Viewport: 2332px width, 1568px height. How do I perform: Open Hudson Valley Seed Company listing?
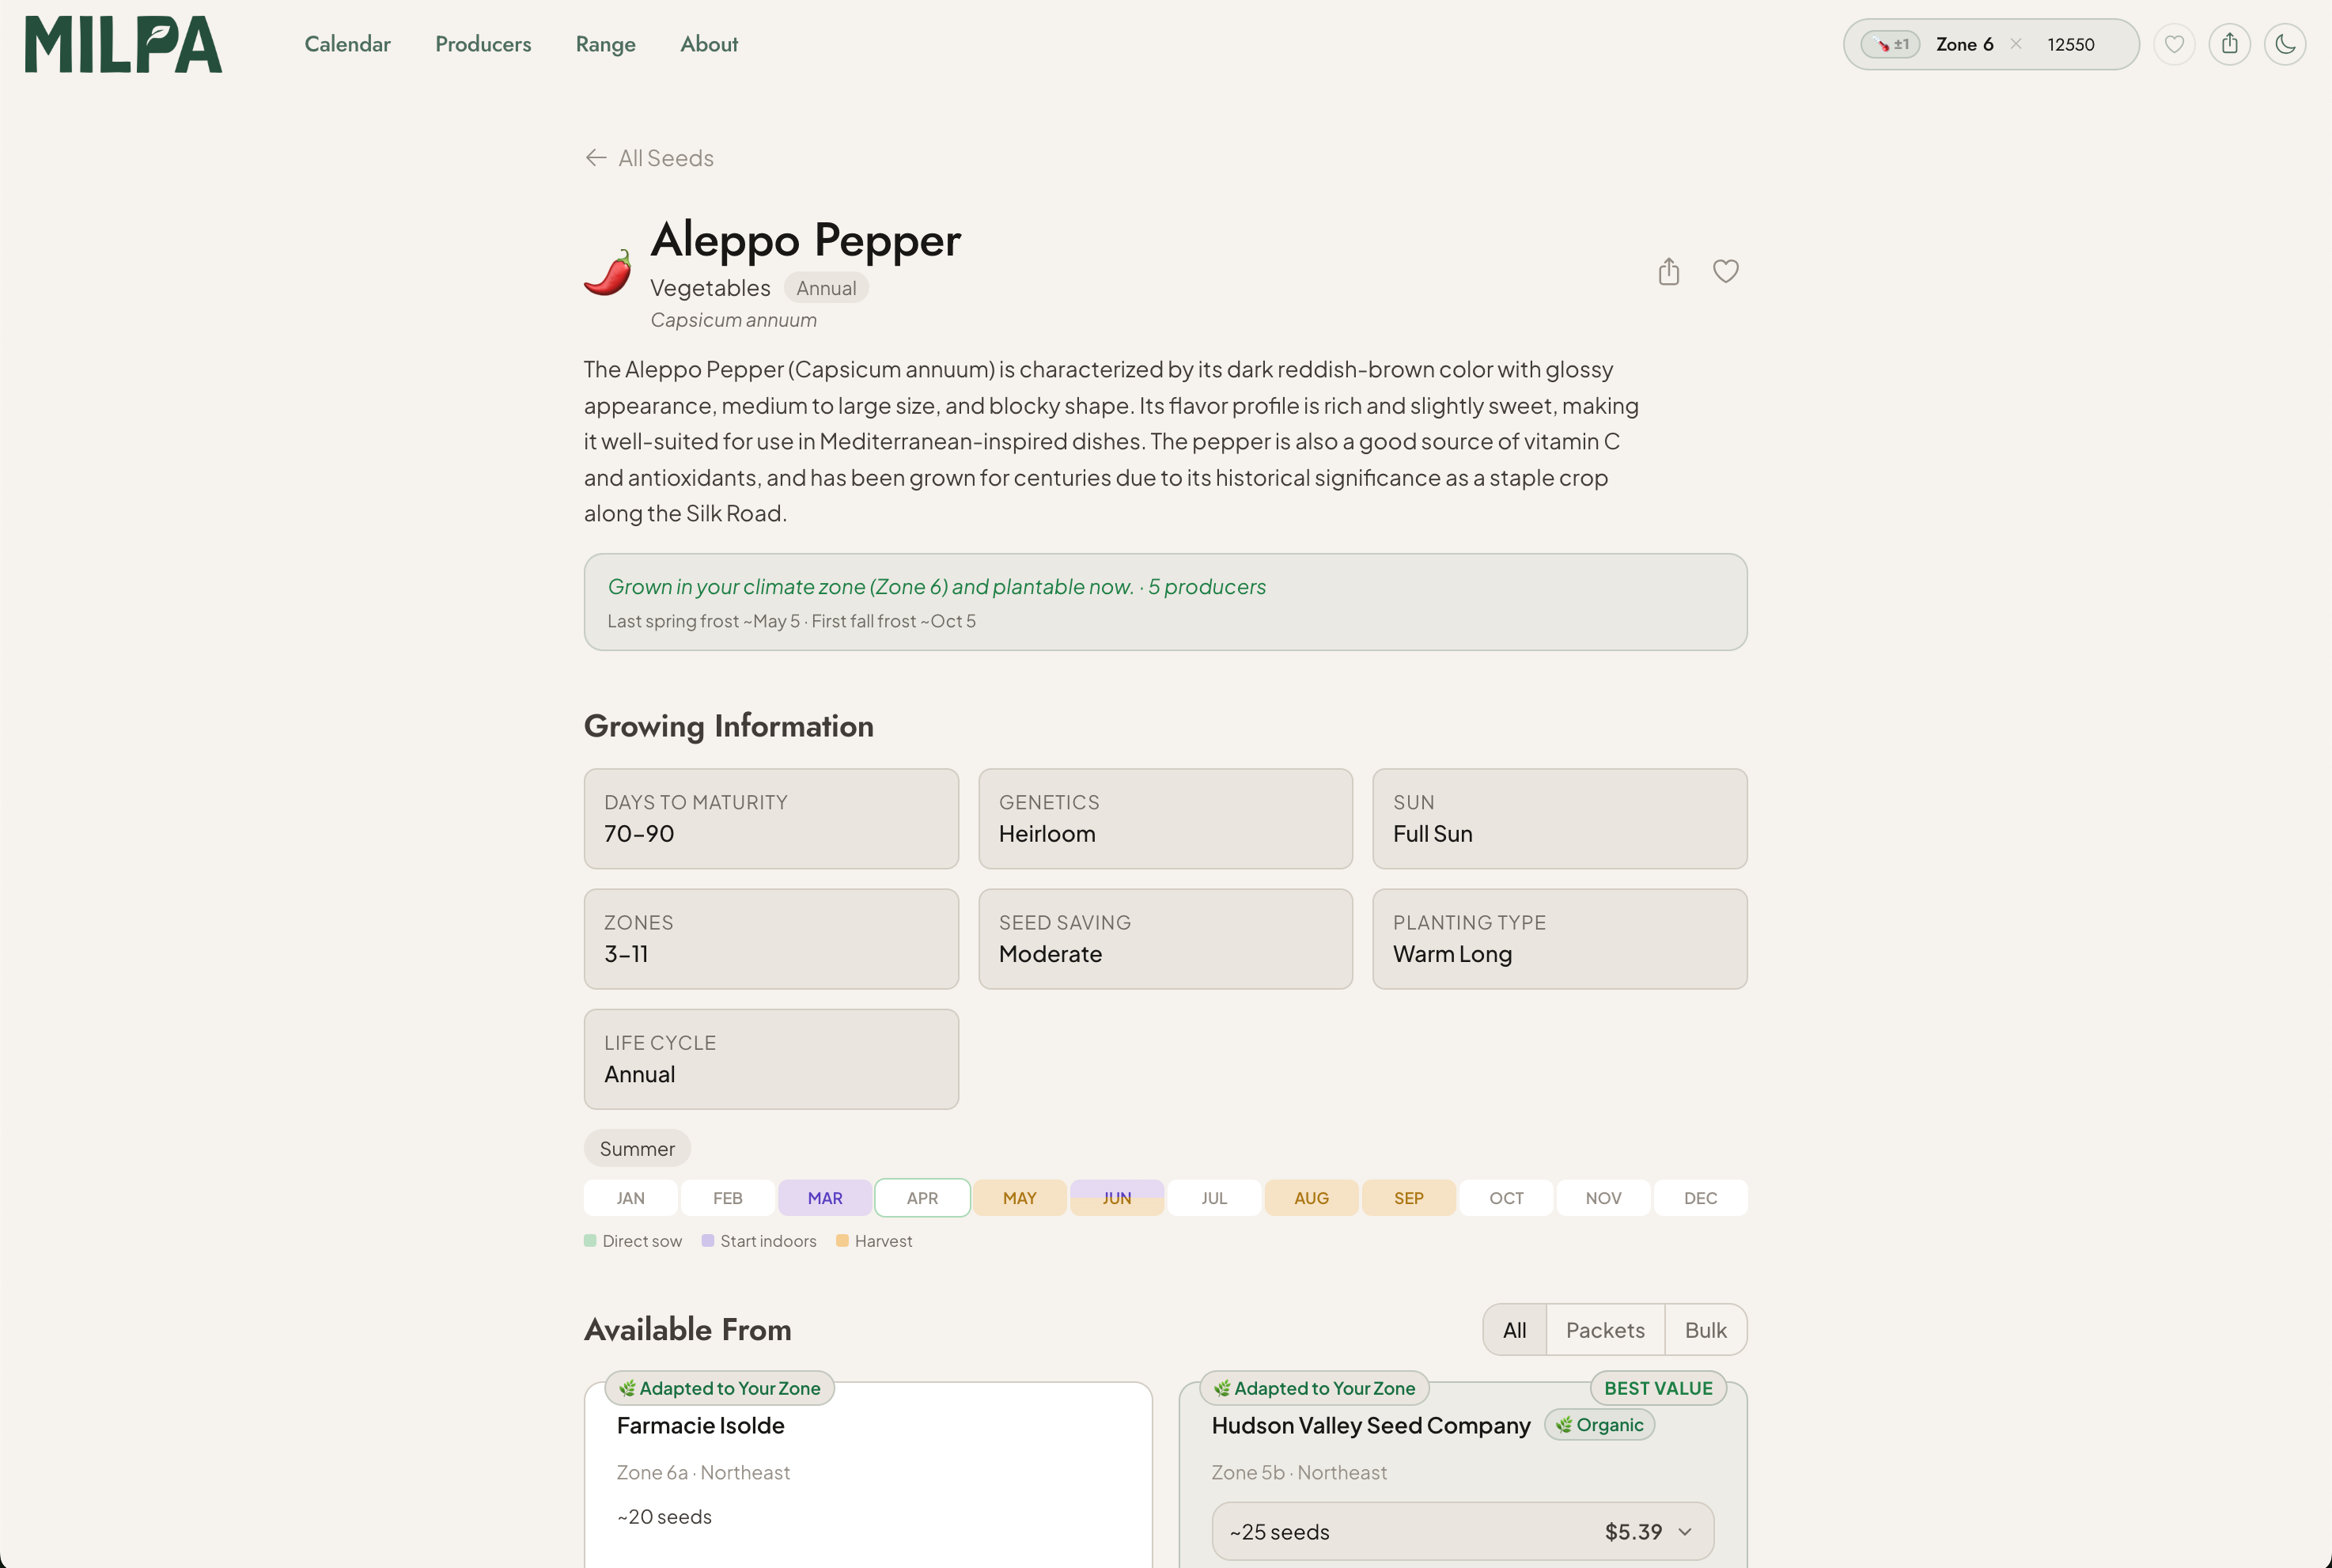[1370, 1425]
